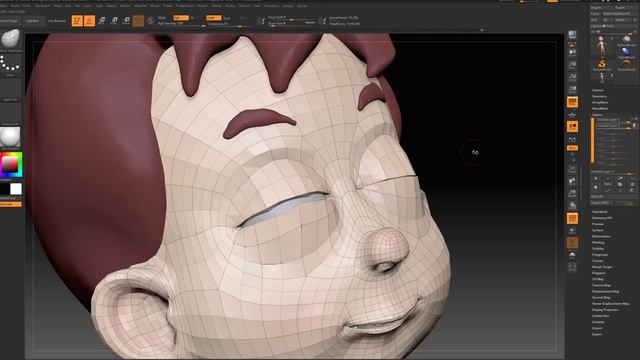Expand the Morph Target sub-palette
The width and height of the screenshot is (640, 360).
(602, 267)
